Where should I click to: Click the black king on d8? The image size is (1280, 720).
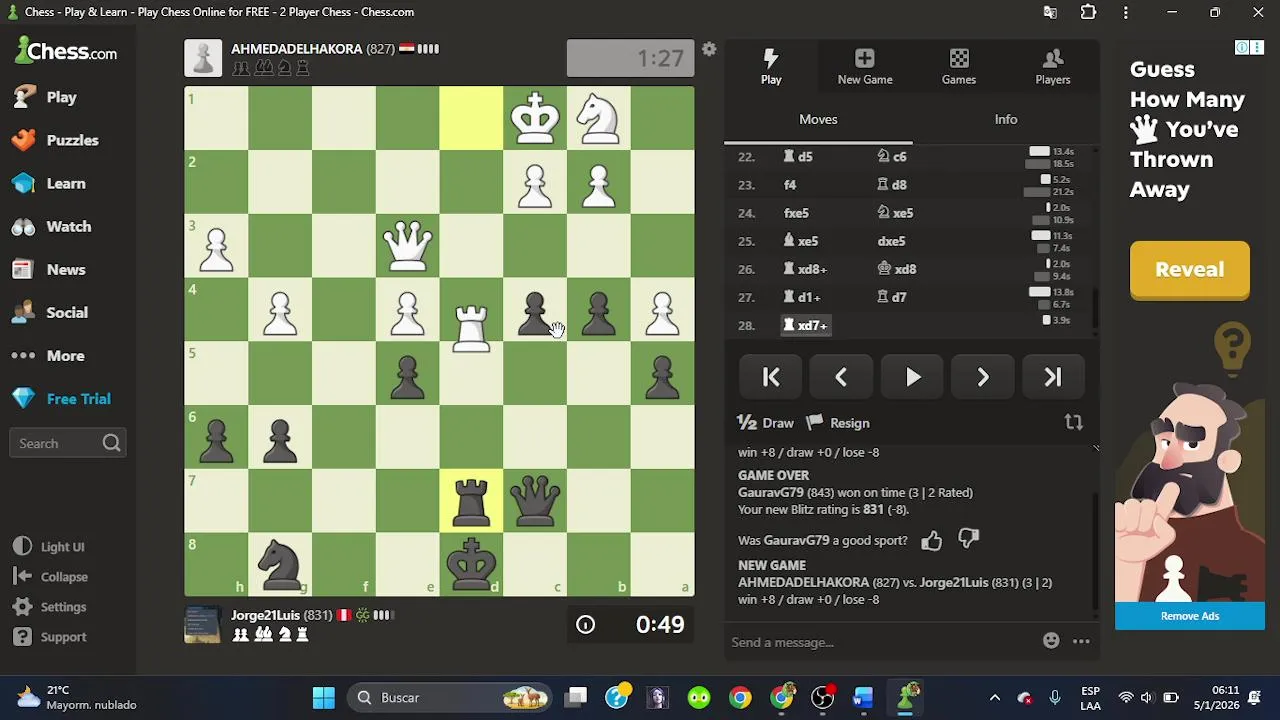[x=471, y=564]
